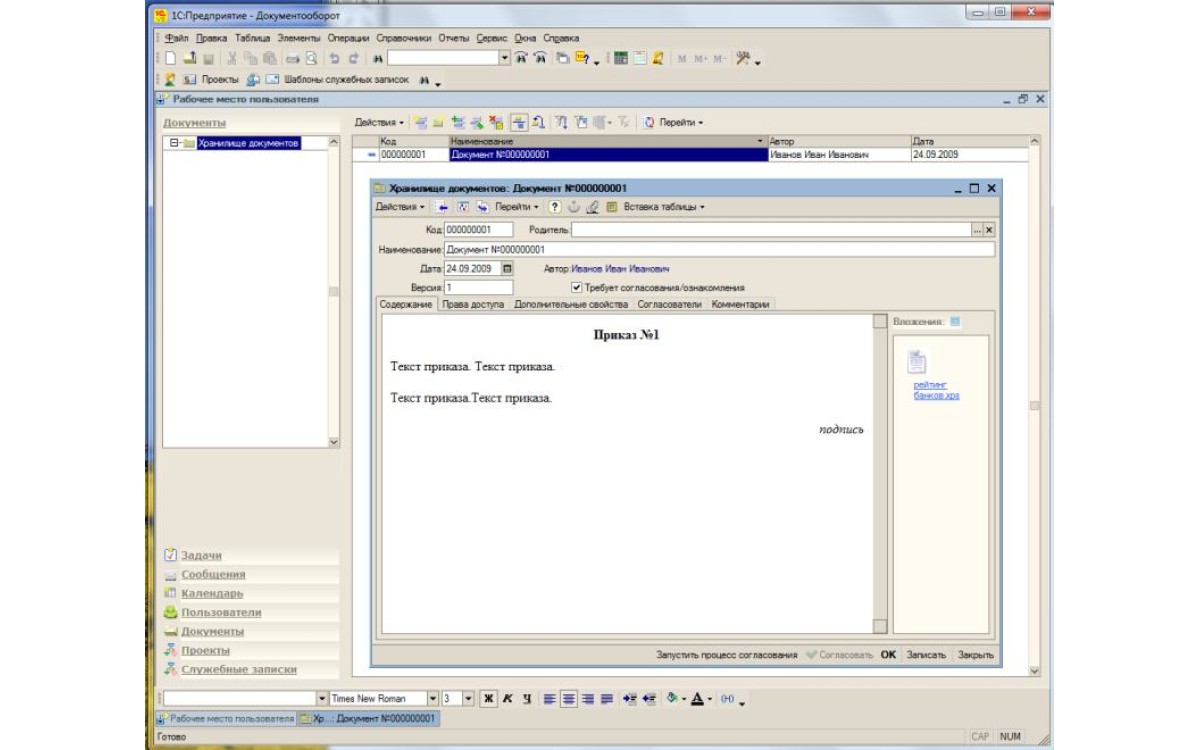The width and height of the screenshot is (1200, 750).
Task: Toggle bold Ж formatting button
Action: point(489,698)
